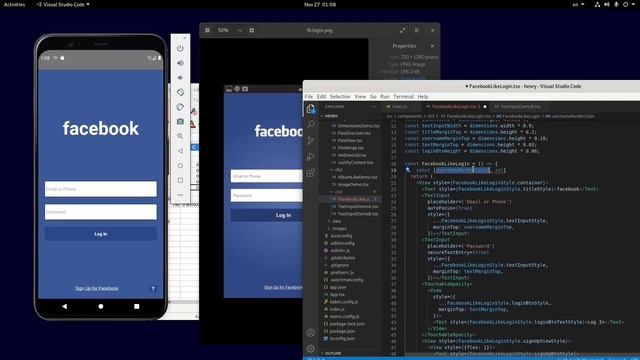Open the Source Control view in VS Code
The width and height of the screenshot is (640, 360).
311,140
